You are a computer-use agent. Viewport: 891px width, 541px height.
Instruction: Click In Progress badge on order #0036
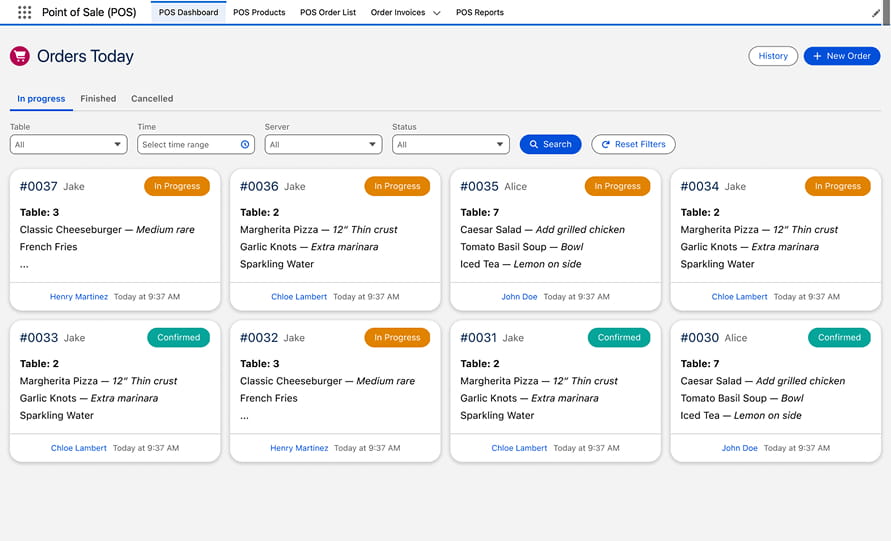pos(397,186)
